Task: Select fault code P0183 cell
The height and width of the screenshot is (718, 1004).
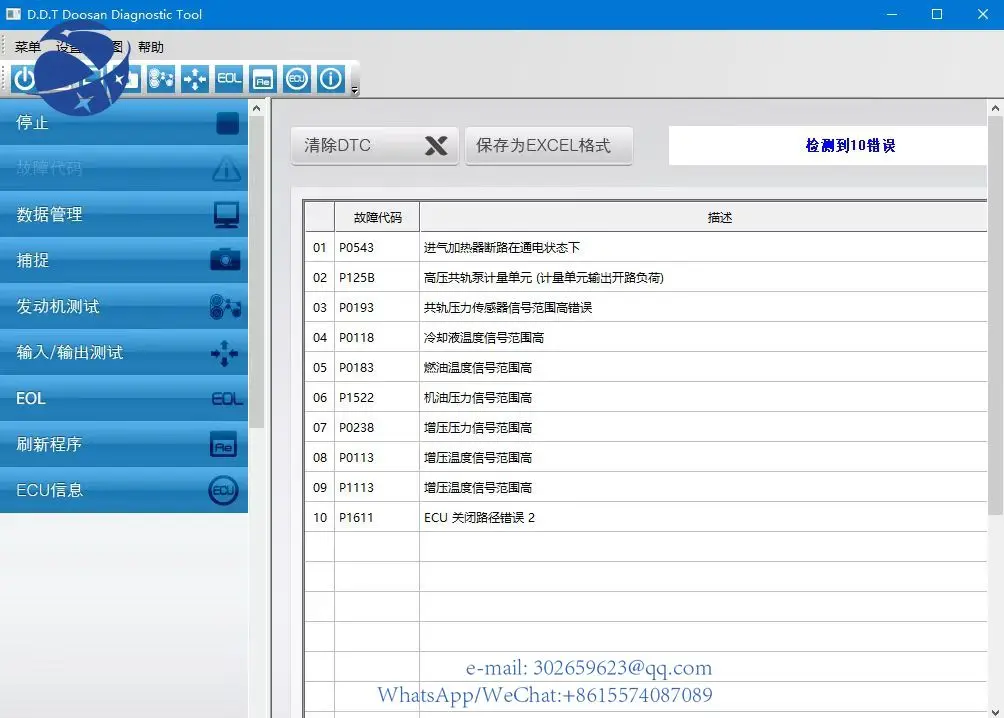Action: click(x=377, y=368)
